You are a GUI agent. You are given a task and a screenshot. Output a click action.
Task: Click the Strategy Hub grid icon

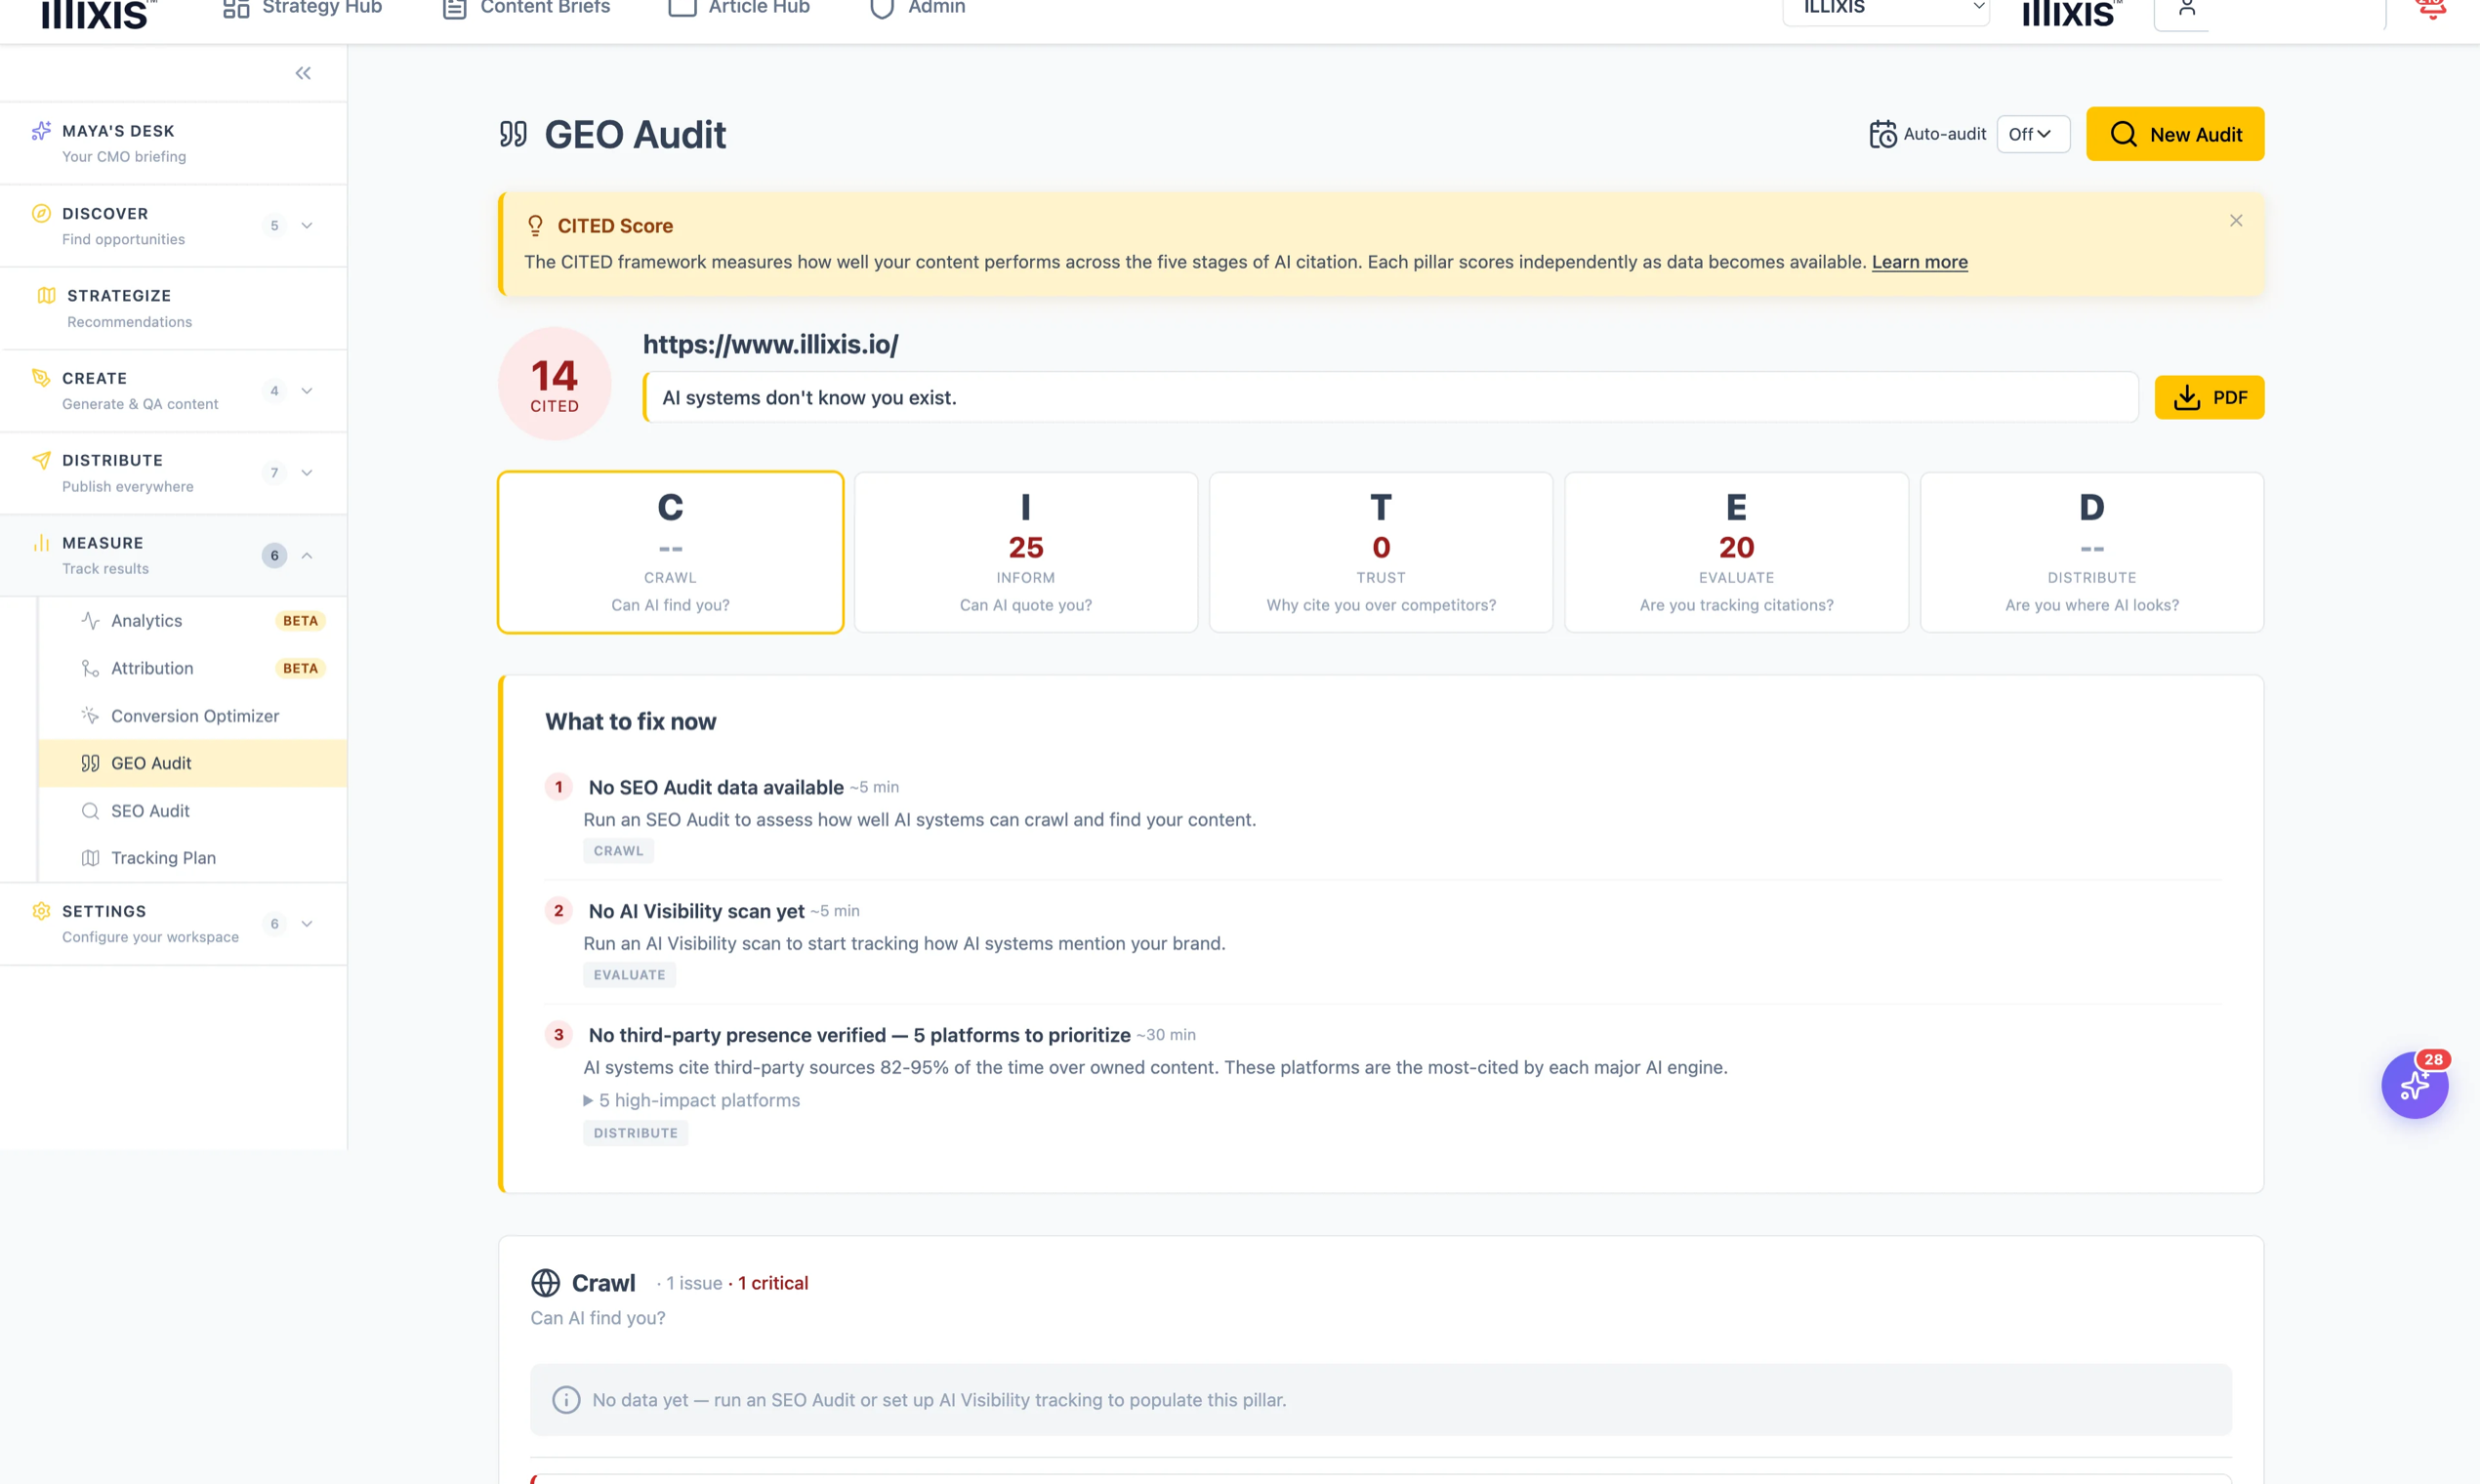[236, 8]
